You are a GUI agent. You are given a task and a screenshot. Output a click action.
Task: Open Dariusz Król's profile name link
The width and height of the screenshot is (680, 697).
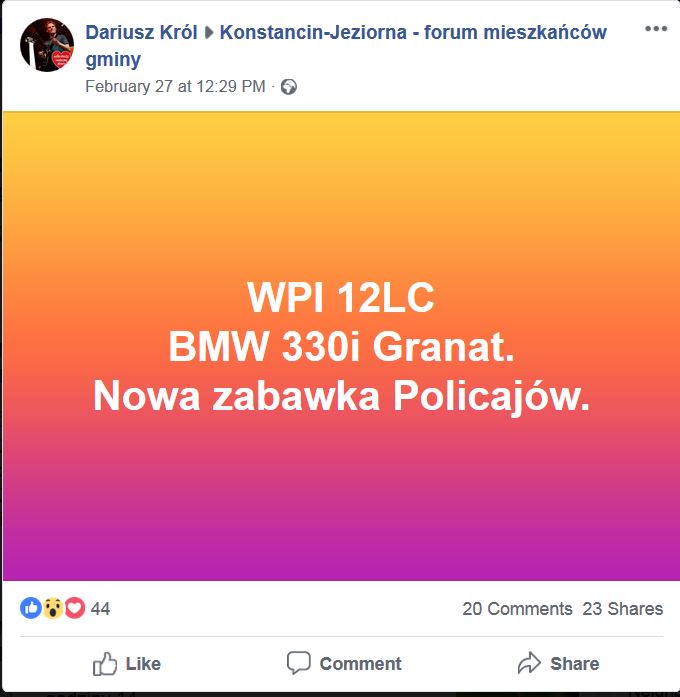click(x=141, y=32)
